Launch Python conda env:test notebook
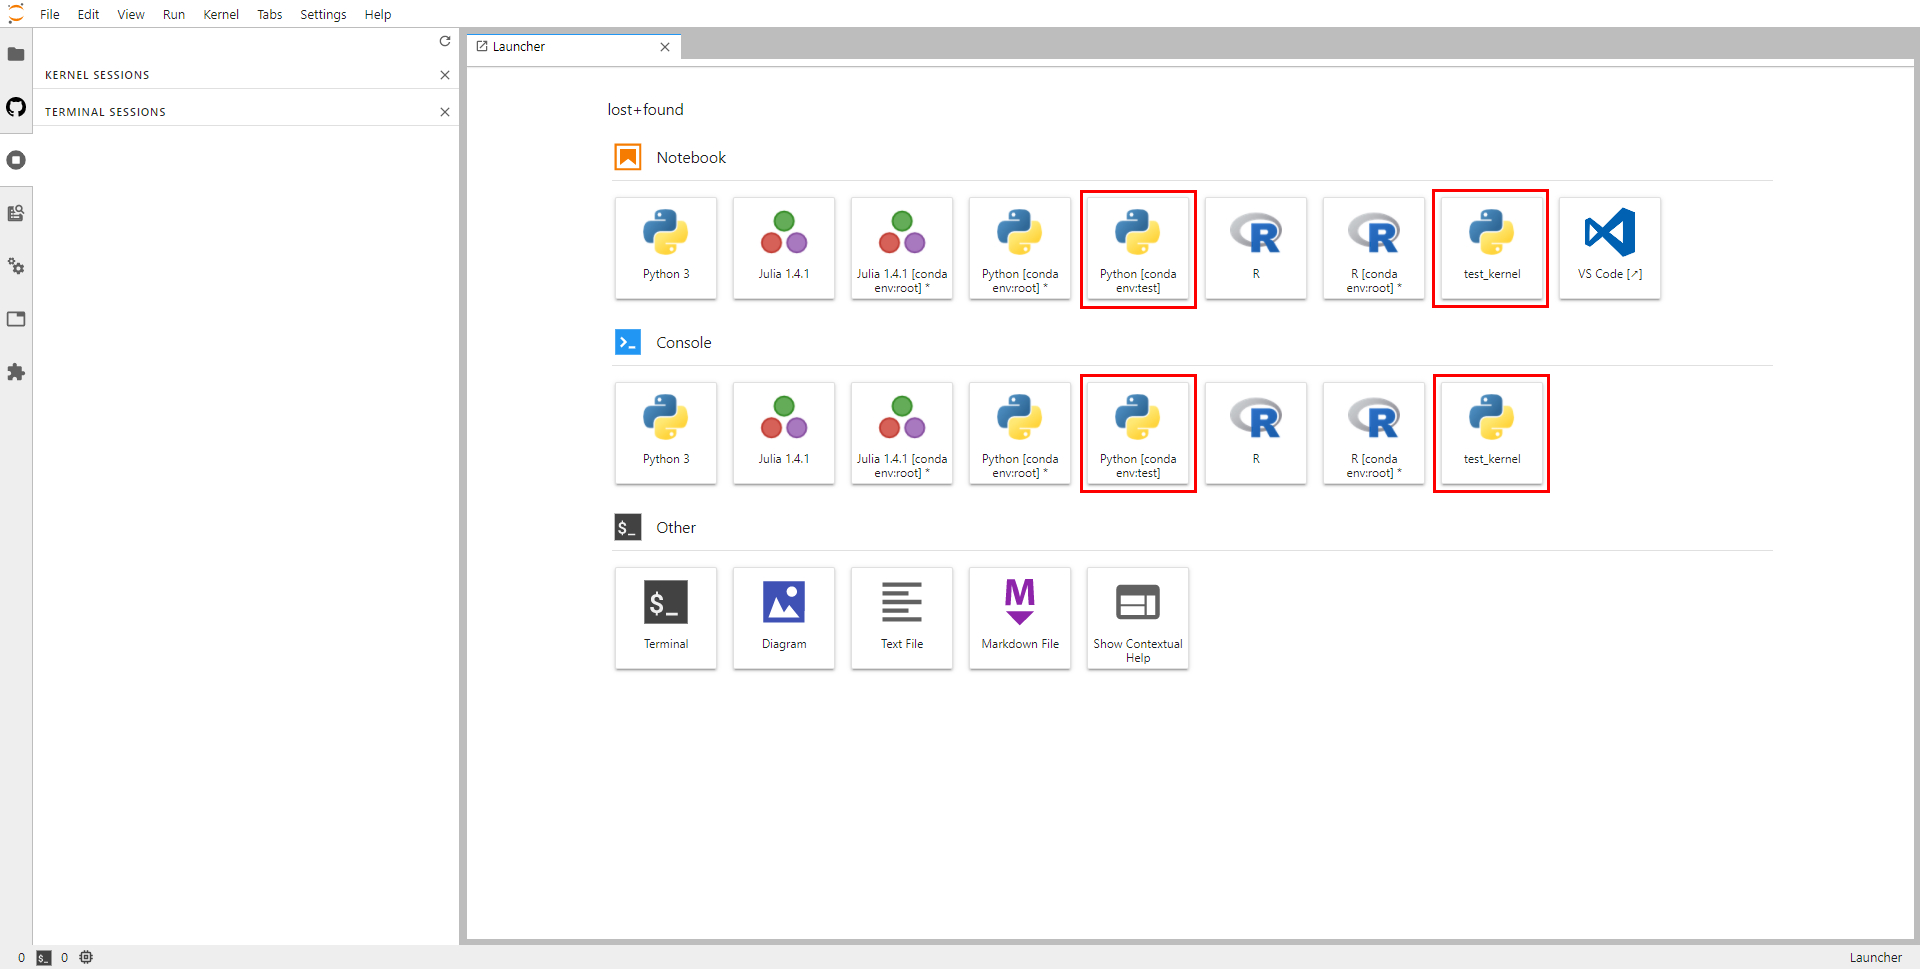Screen dimensions: 1920x969 tap(1138, 248)
